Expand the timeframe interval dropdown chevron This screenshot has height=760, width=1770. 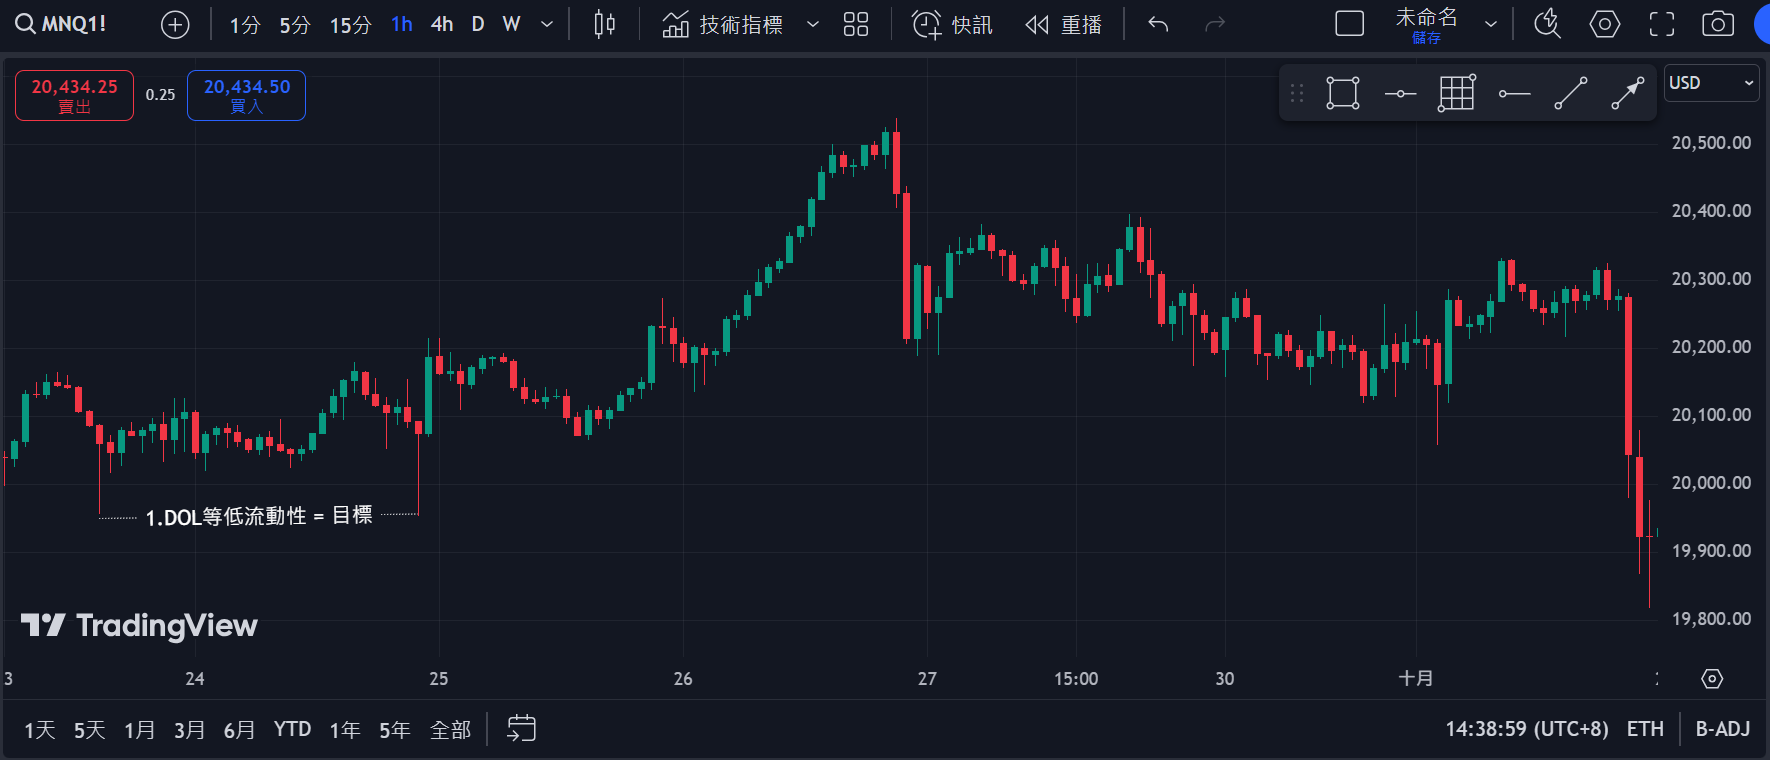[547, 25]
